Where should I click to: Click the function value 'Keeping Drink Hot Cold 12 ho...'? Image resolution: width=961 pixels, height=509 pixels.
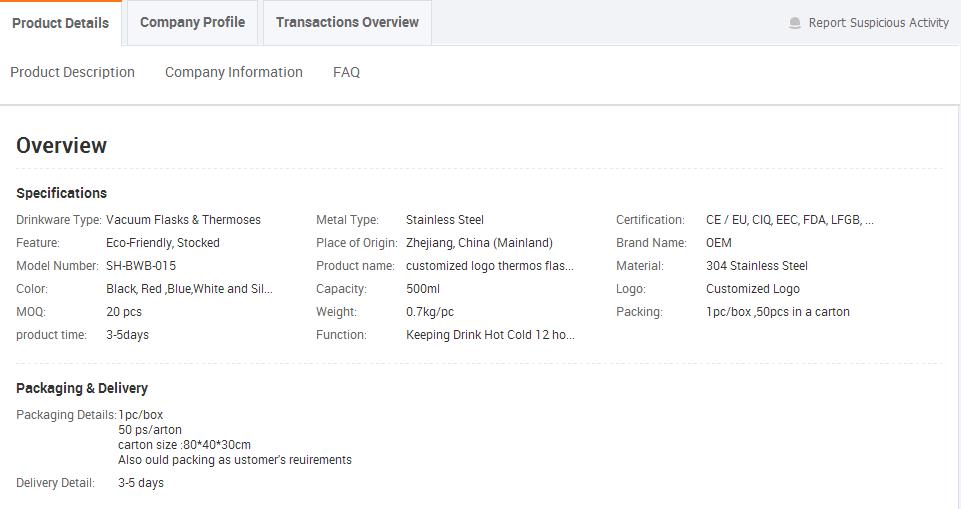tap(490, 335)
